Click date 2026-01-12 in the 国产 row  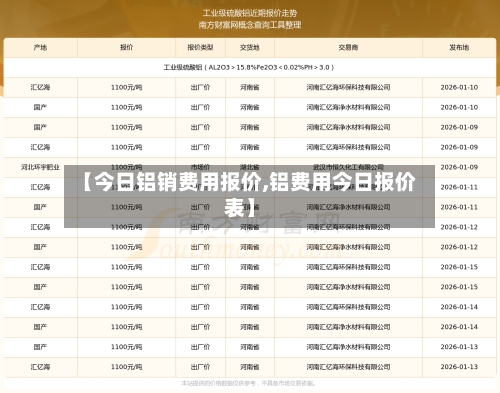pos(459,247)
